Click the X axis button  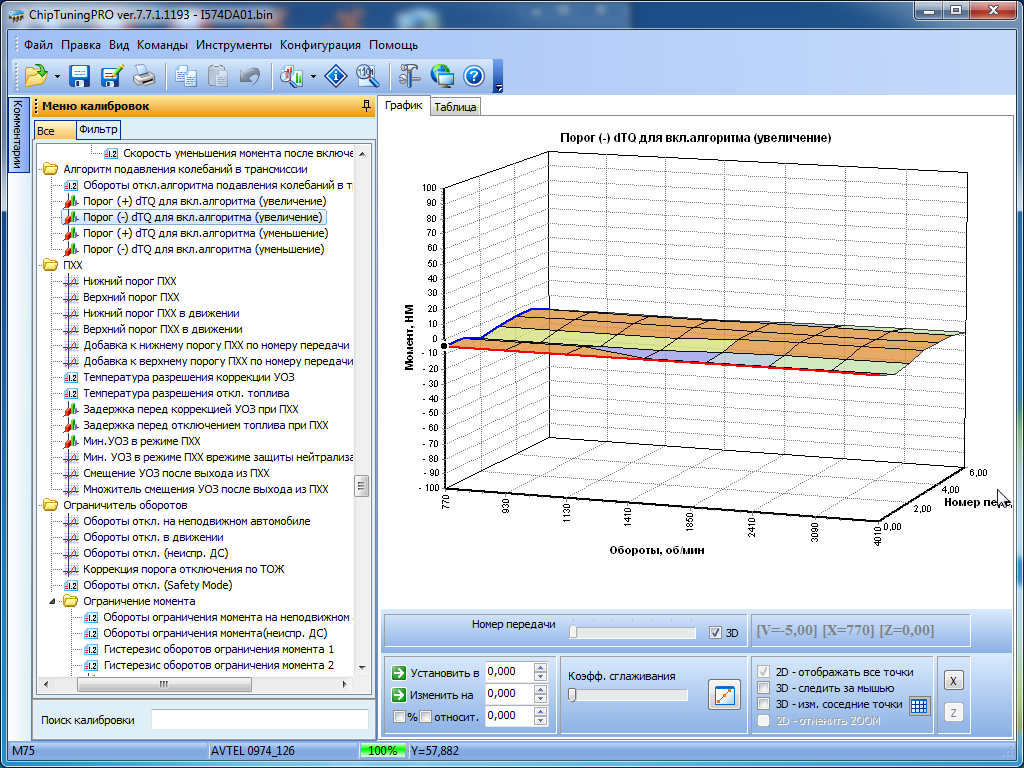954,680
